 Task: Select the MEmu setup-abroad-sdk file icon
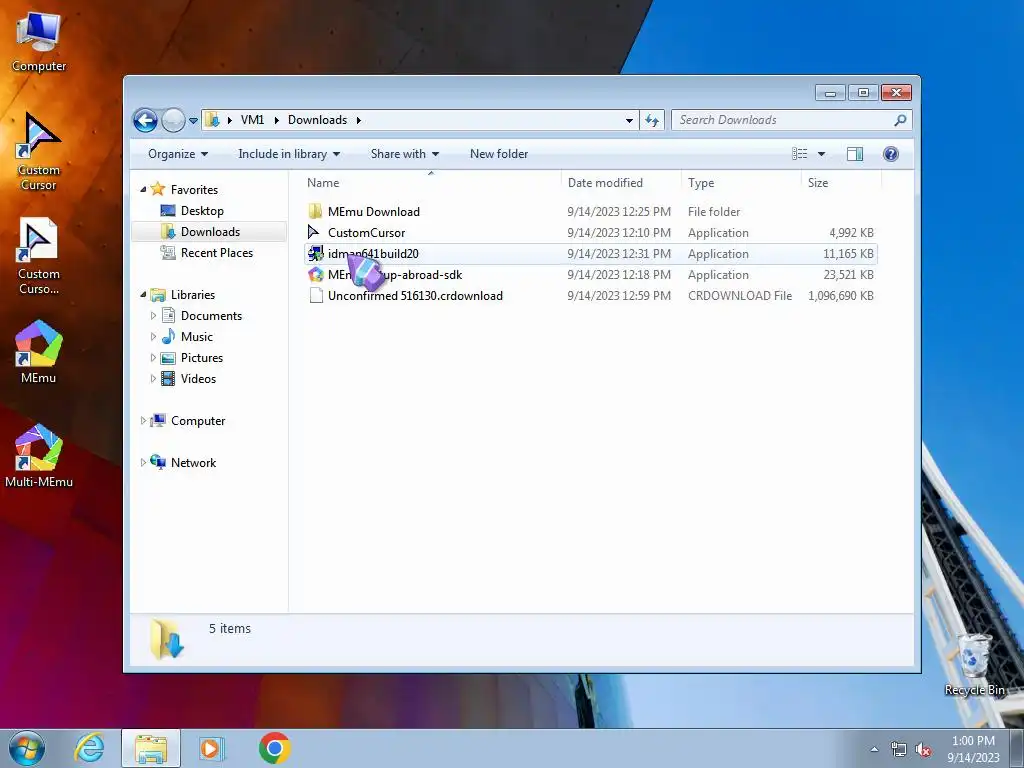315,274
